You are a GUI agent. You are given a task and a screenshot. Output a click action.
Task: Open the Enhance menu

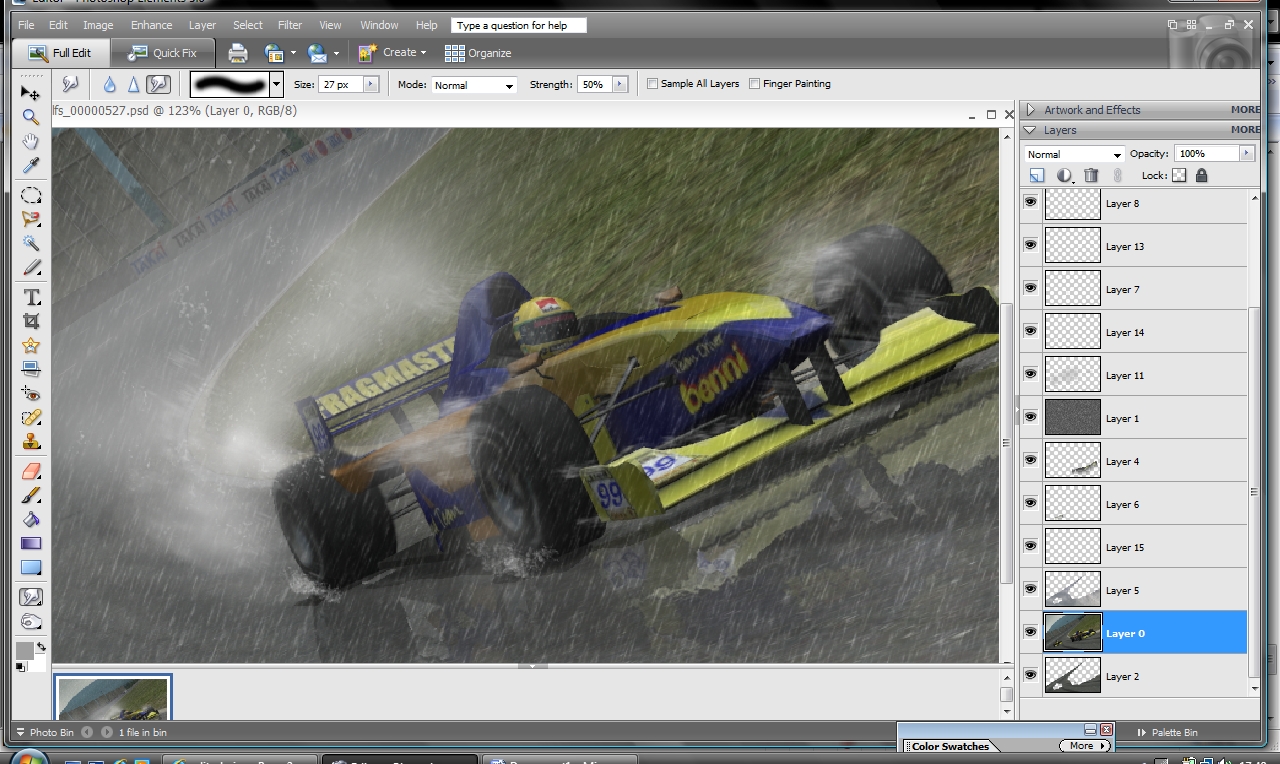coord(151,25)
